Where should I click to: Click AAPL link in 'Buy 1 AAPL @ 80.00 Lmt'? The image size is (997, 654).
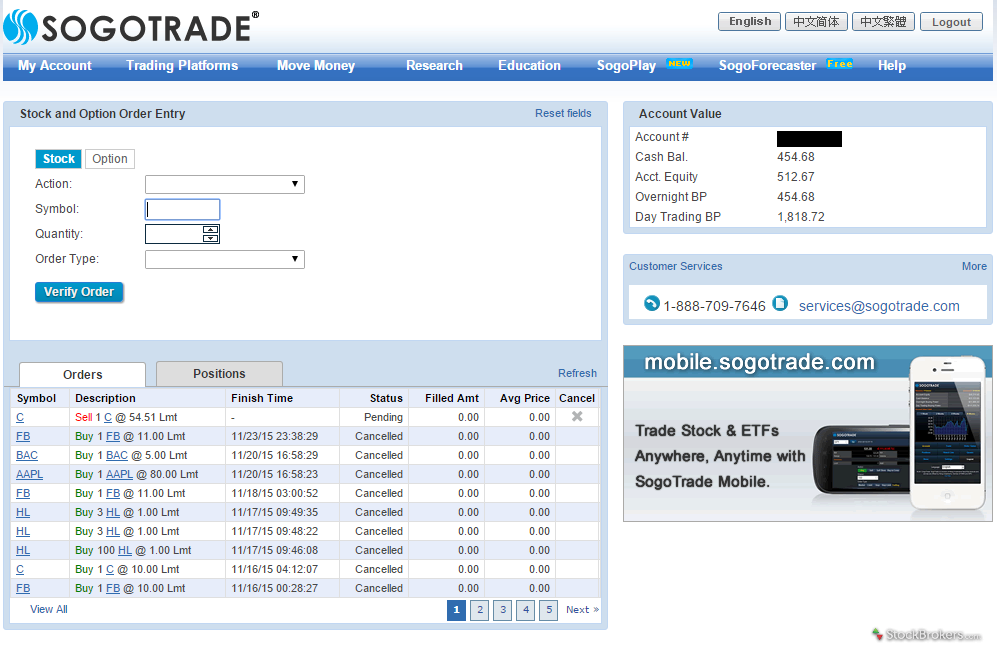point(120,474)
